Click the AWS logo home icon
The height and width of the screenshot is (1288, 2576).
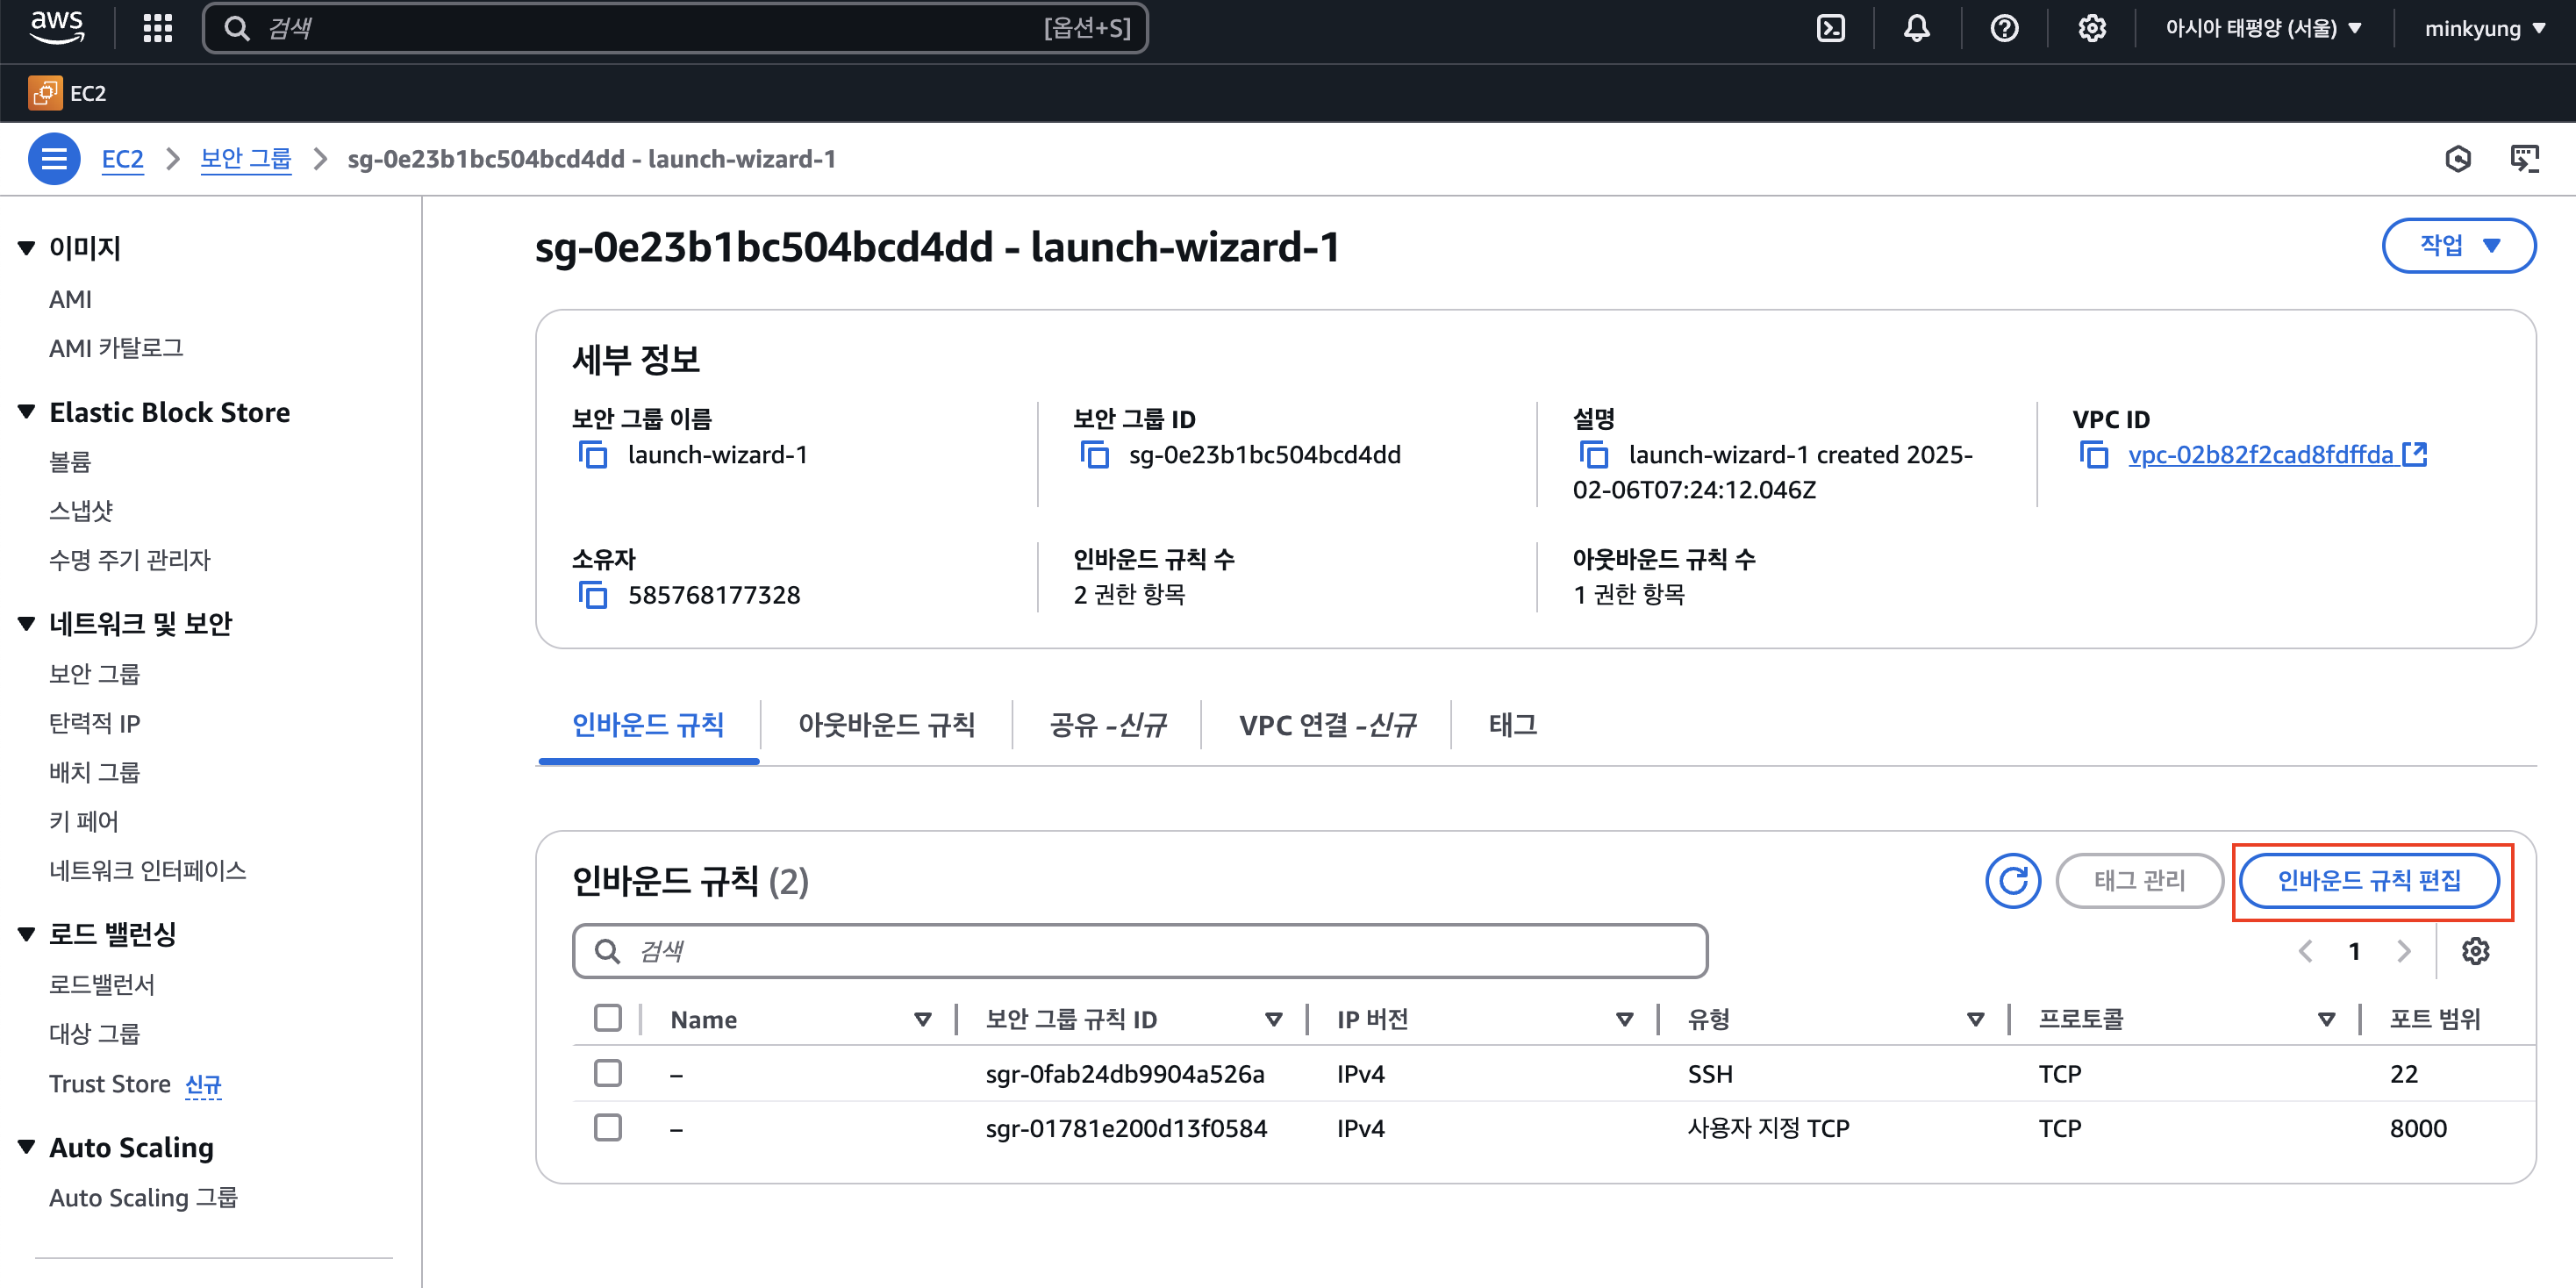pyautogui.click(x=57, y=27)
